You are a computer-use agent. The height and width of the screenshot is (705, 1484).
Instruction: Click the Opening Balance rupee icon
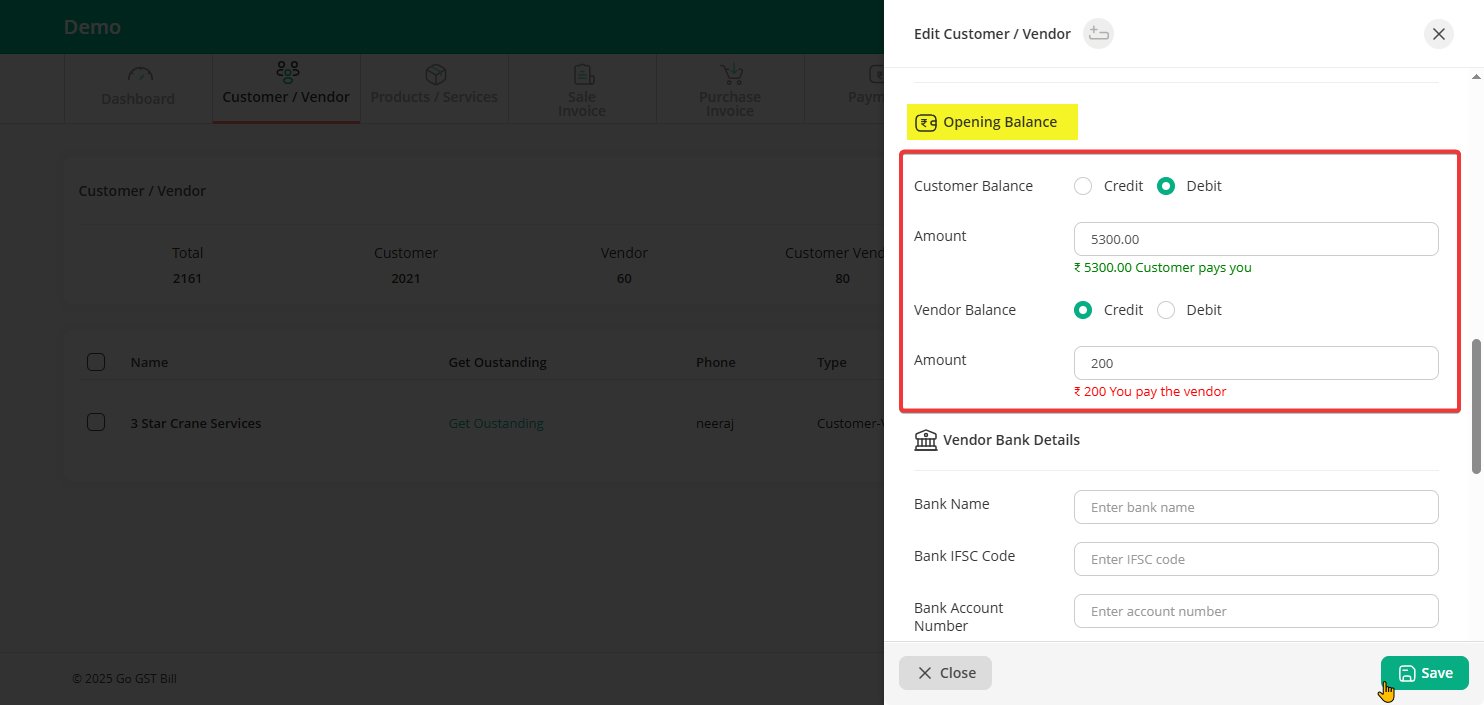(926, 123)
